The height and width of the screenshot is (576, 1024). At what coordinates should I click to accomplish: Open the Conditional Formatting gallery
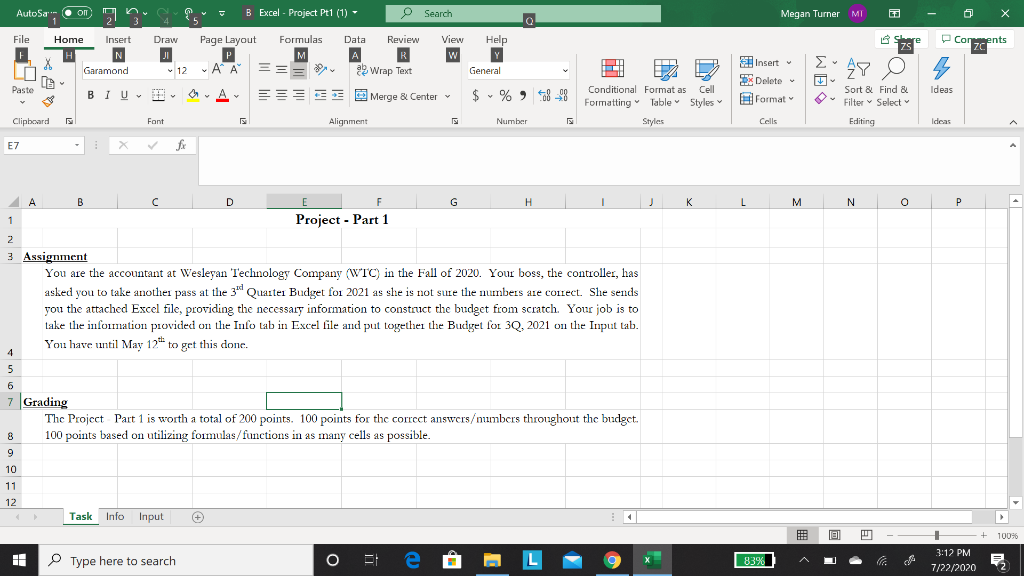click(612, 84)
